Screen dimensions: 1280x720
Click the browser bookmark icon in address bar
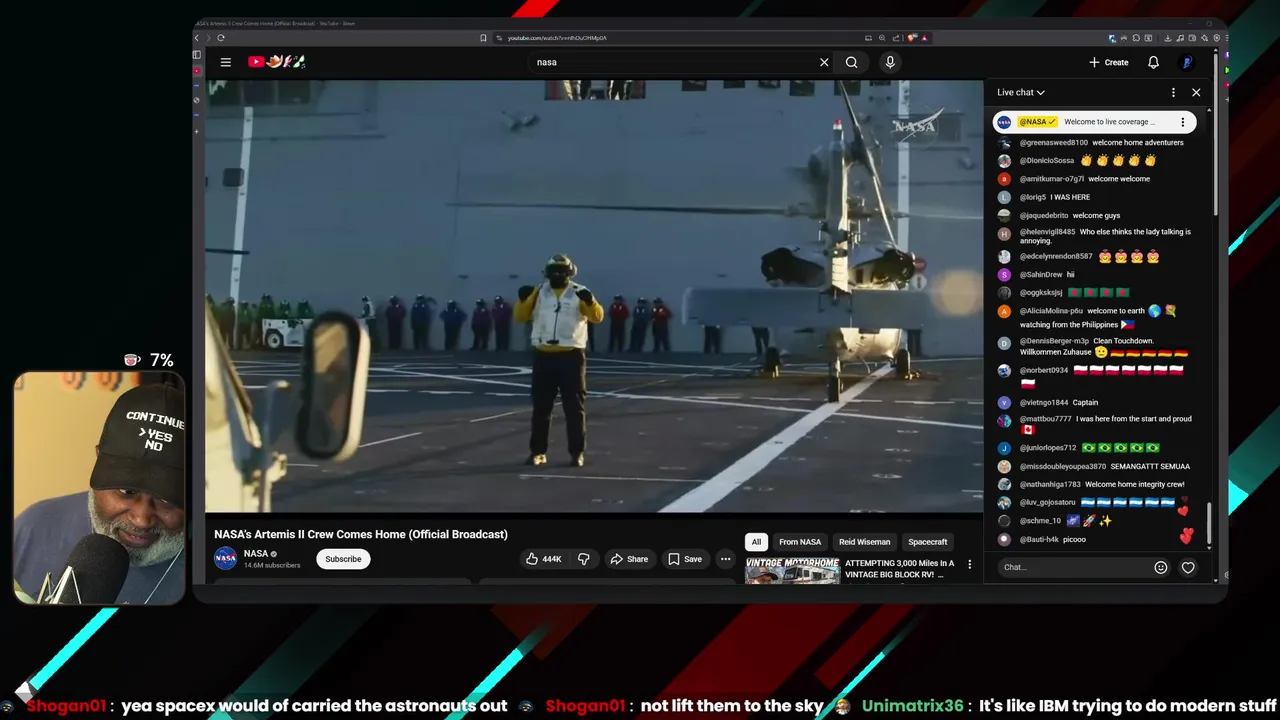(483, 38)
